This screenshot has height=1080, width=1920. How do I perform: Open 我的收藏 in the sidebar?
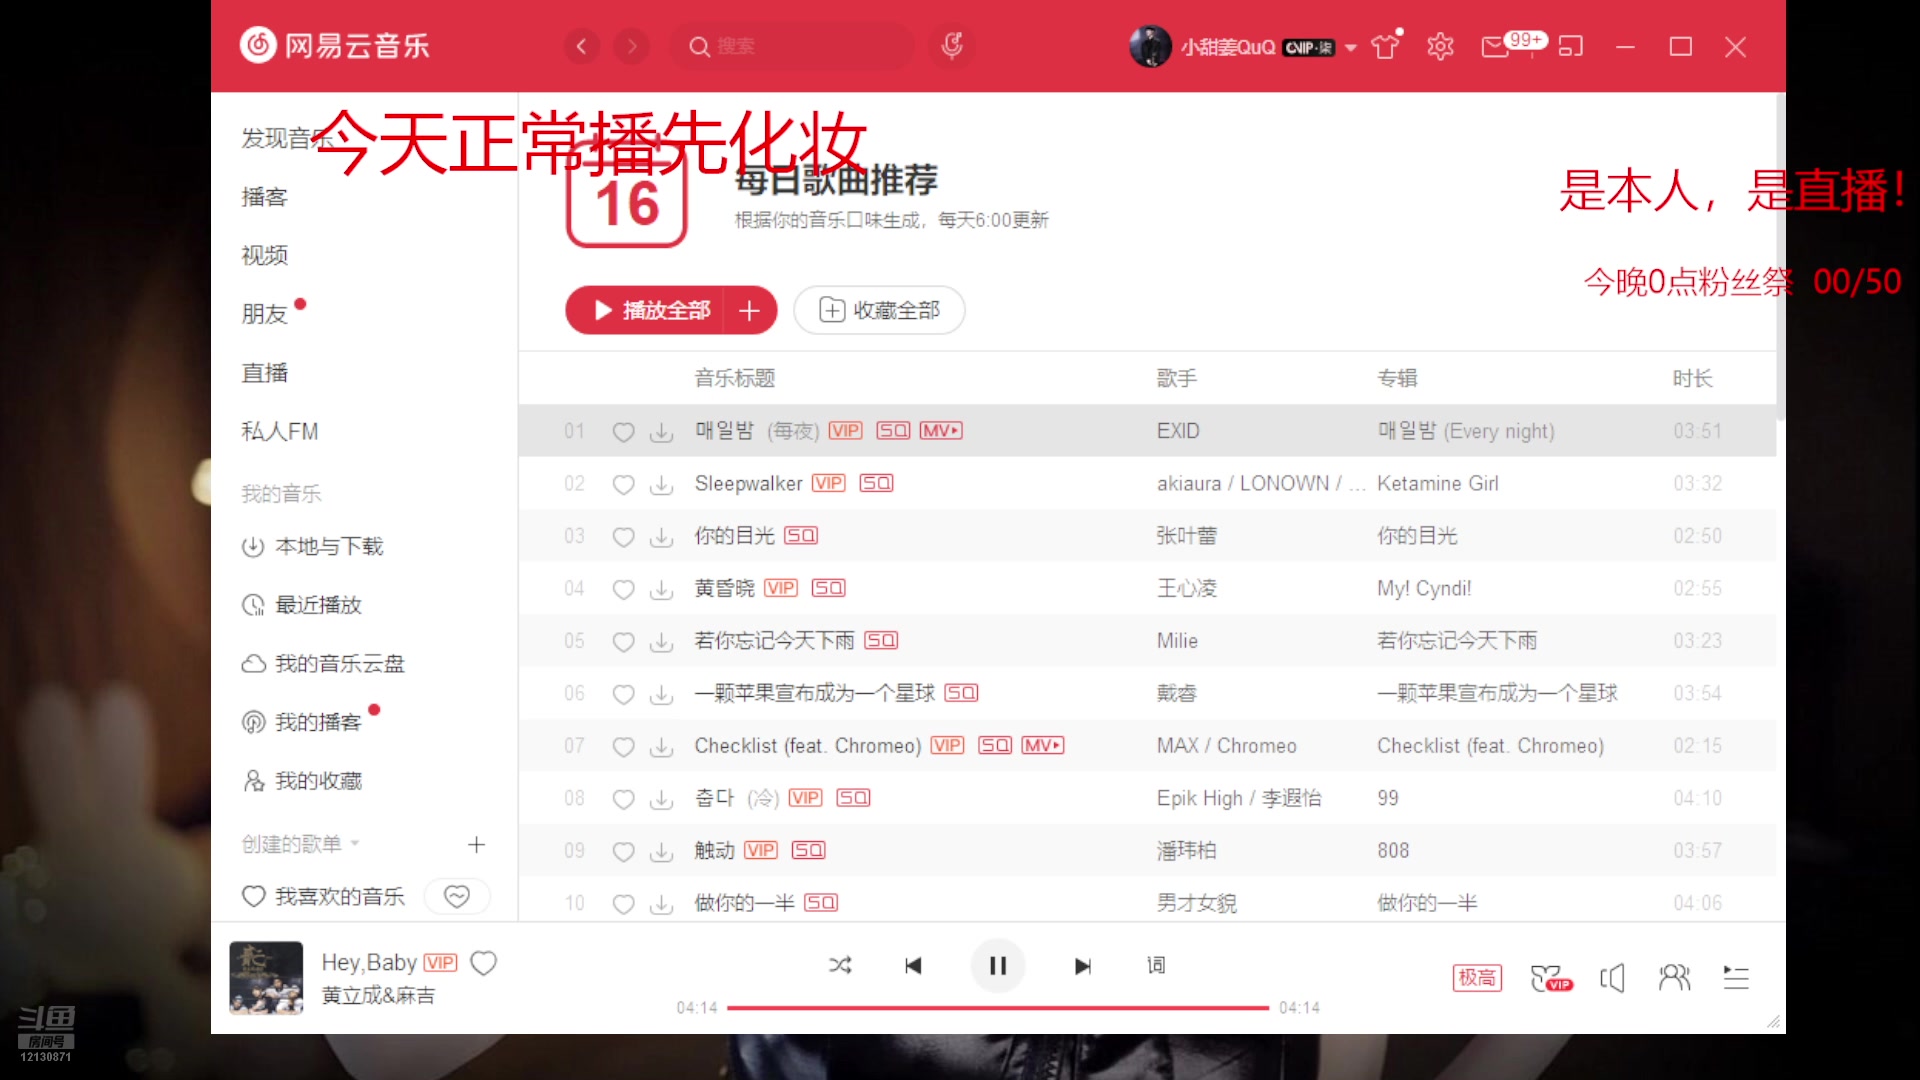[302, 781]
